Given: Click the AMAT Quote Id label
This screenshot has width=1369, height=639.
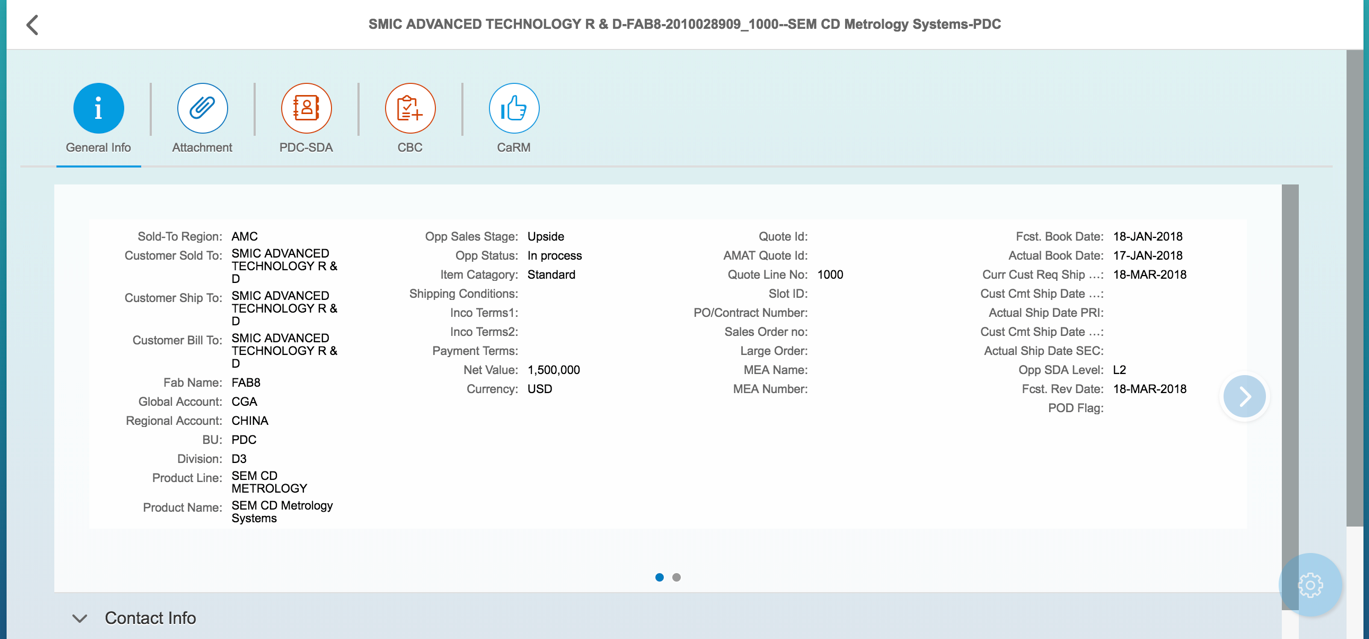Looking at the screenshot, I should [766, 256].
